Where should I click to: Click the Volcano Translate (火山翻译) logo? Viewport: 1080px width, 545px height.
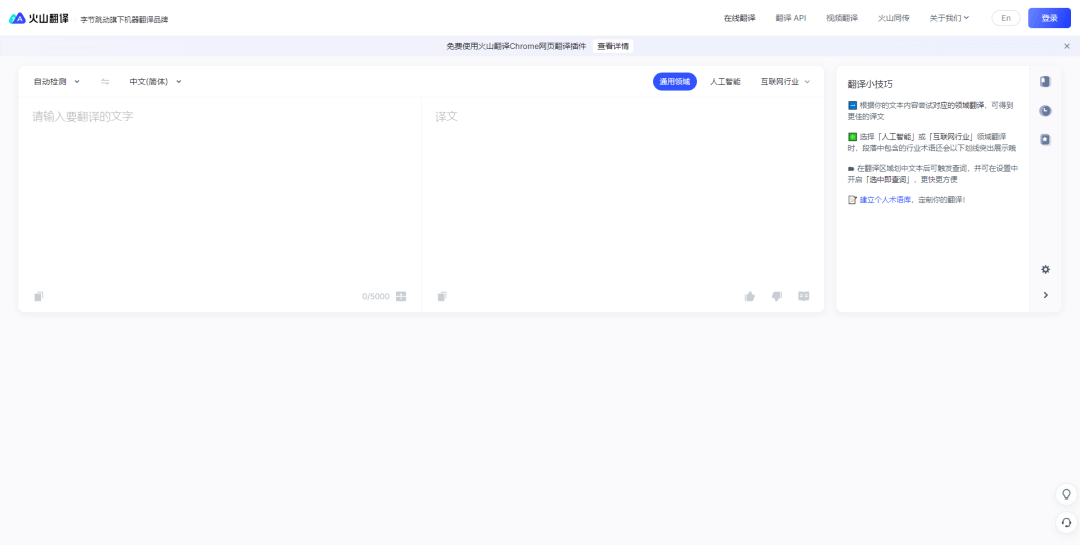click(39, 18)
